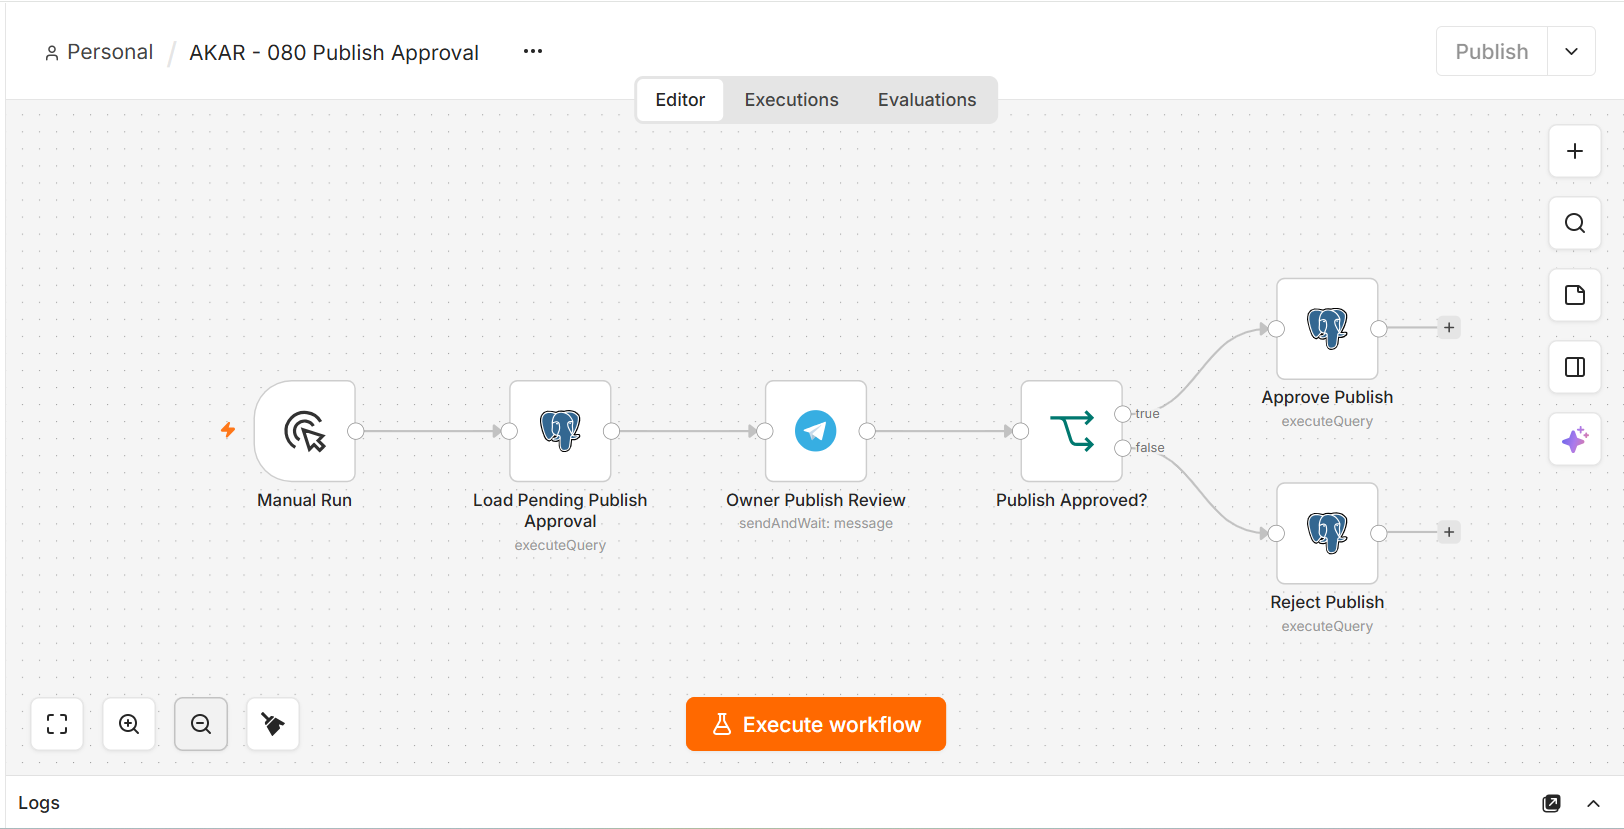Image resolution: width=1624 pixels, height=829 pixels.
Task: Switch to the Editor tab
Action: pos(680,100)
